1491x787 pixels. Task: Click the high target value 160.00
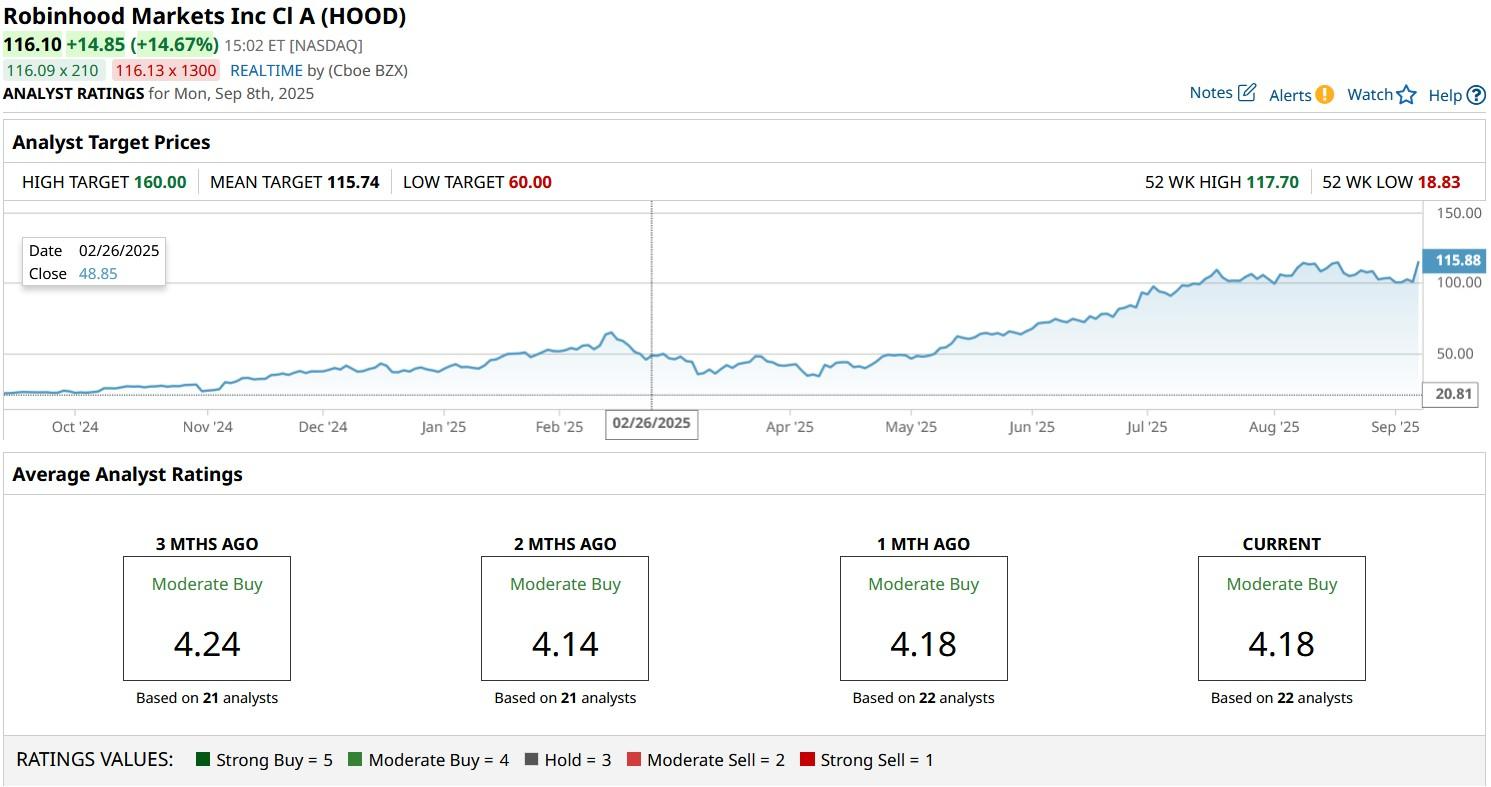point(160,182)
